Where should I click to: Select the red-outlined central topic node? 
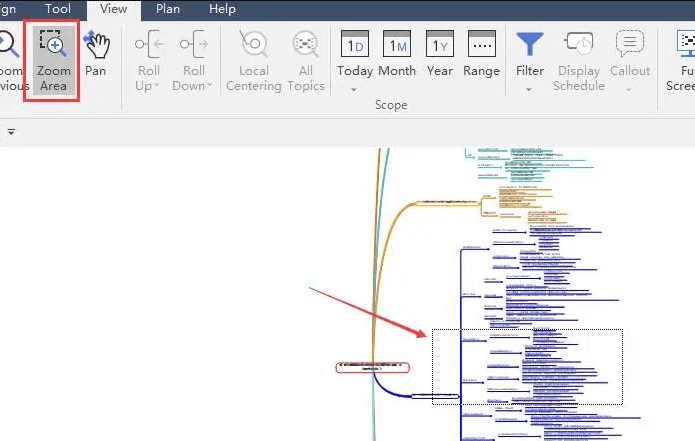pyautogui.click(x=372, y=366)
